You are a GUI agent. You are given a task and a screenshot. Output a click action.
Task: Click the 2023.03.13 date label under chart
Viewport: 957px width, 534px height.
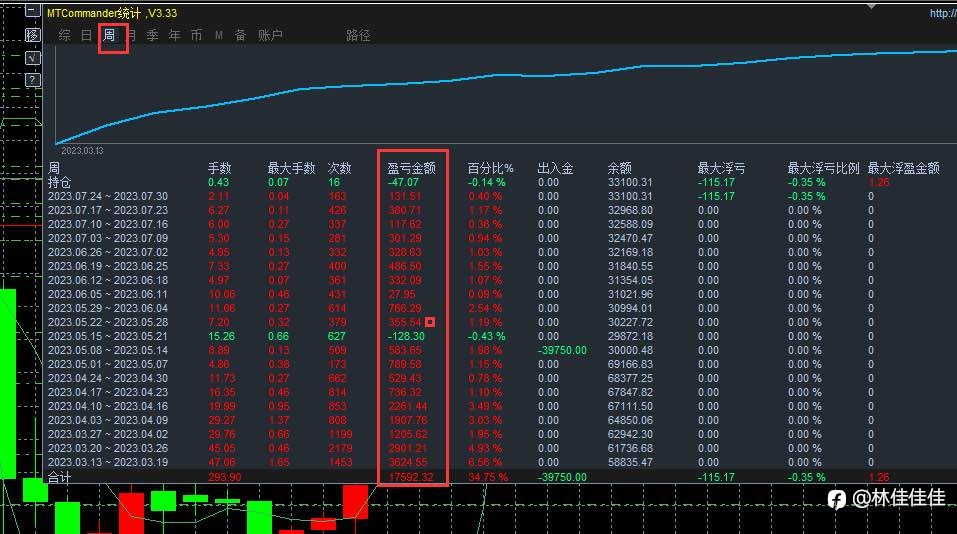pyautogui.click(x=82, y=151)
